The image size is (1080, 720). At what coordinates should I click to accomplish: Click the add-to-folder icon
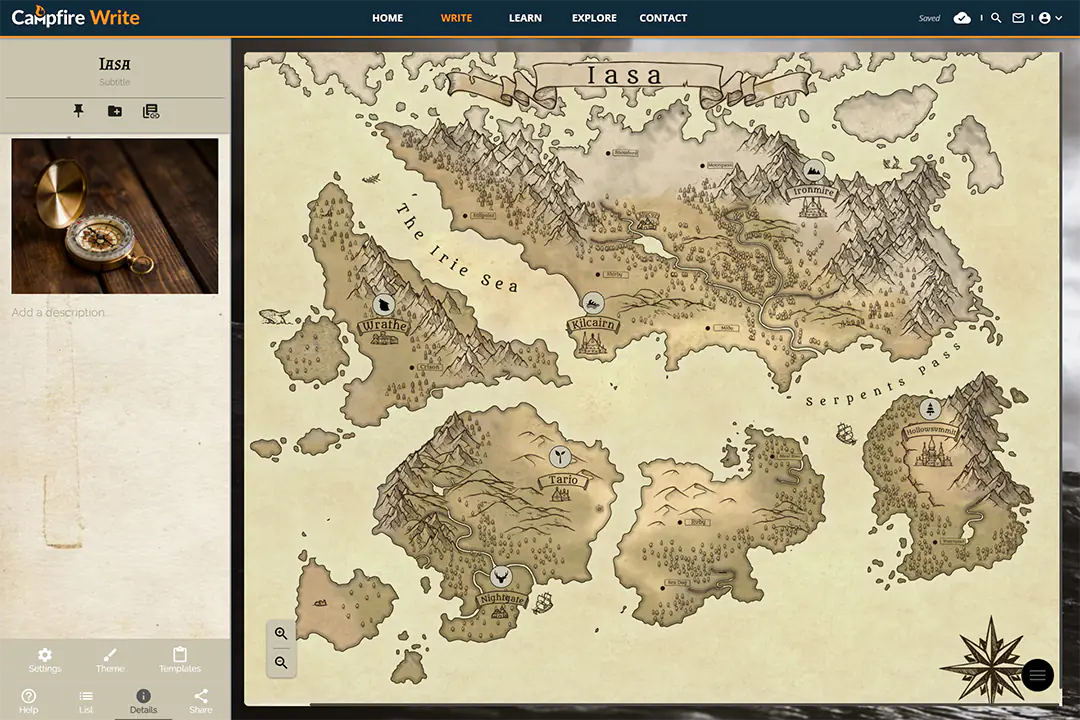(x=115, y=111)
